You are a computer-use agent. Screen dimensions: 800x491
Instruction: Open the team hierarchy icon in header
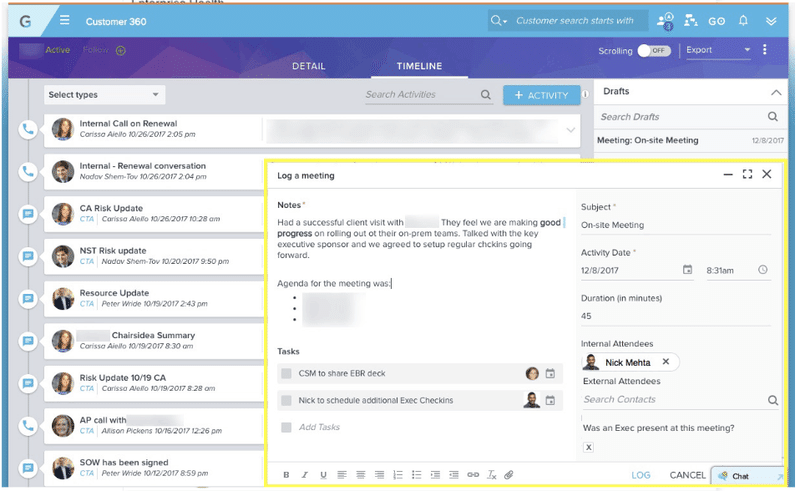(x=691, y=21)
